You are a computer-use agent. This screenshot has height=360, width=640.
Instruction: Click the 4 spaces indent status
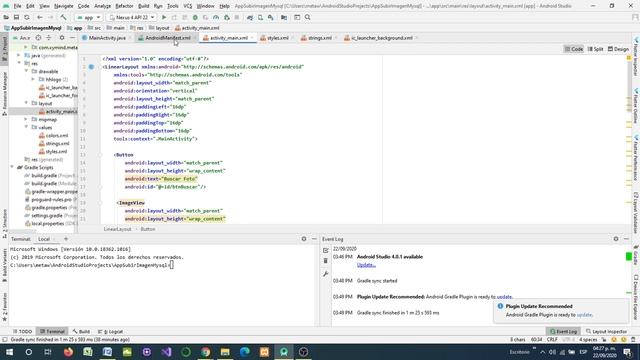tap(588, 340)
